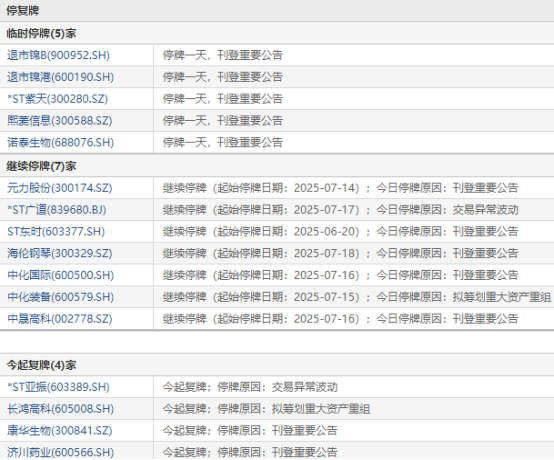Click the 今起复牌(4)家 section header

click(x=277, y=365)
